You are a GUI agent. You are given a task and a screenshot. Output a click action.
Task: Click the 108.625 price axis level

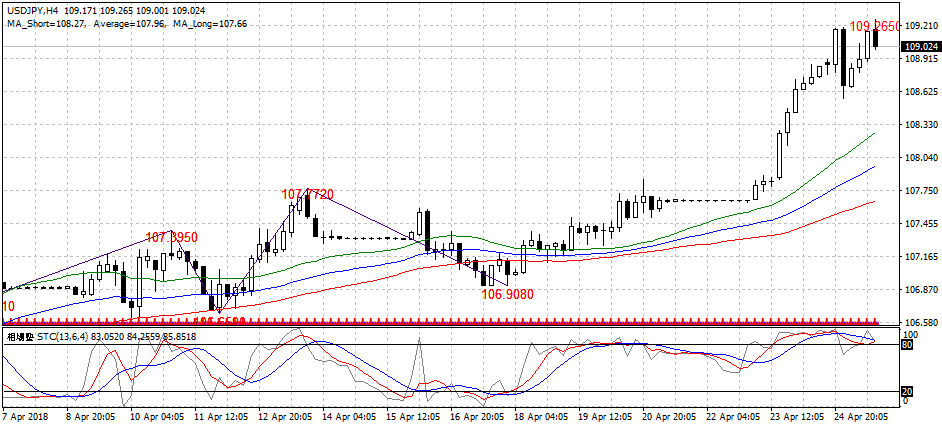[x=920, y=92]
